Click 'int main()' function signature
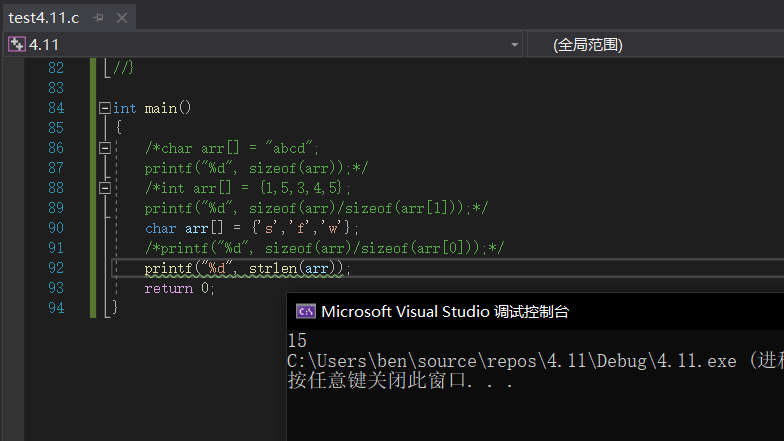The width and height of the screenshot is (784, 441). (152, 108)
